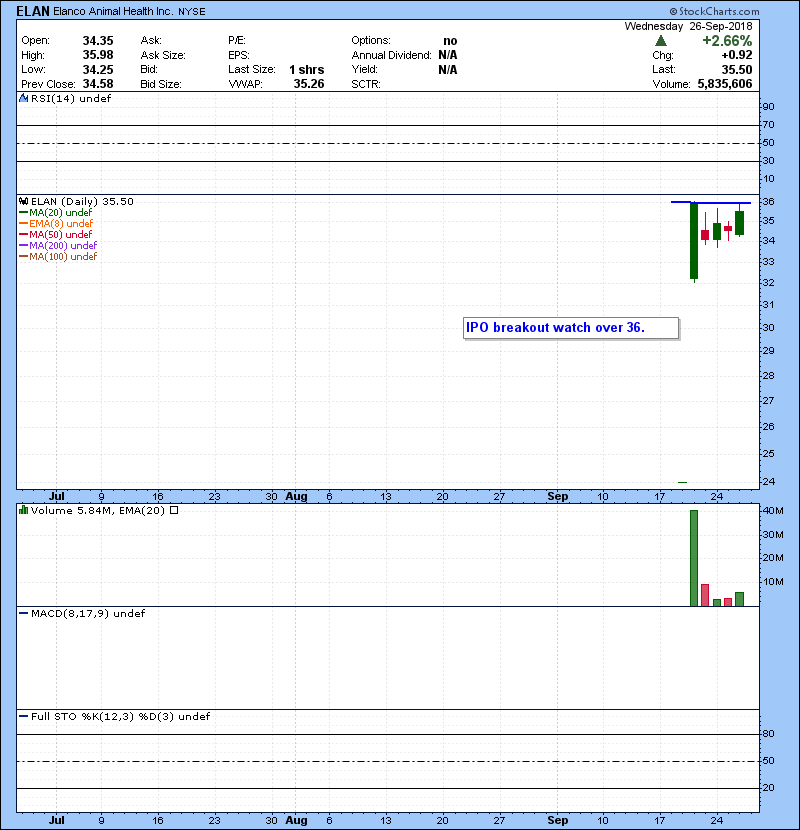Click the ELAN ticker symbol in the header

[x=33, y=11]
